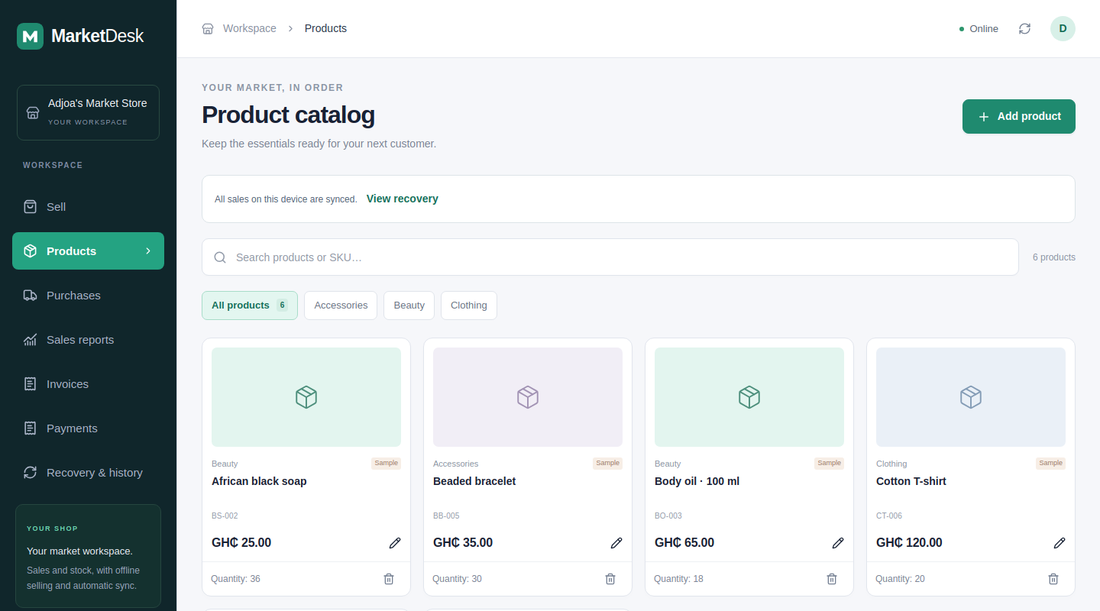Viewport: 1100px width, 611px height.
Task: Click the 6 products count label
Action: (x=1054, y=257)
